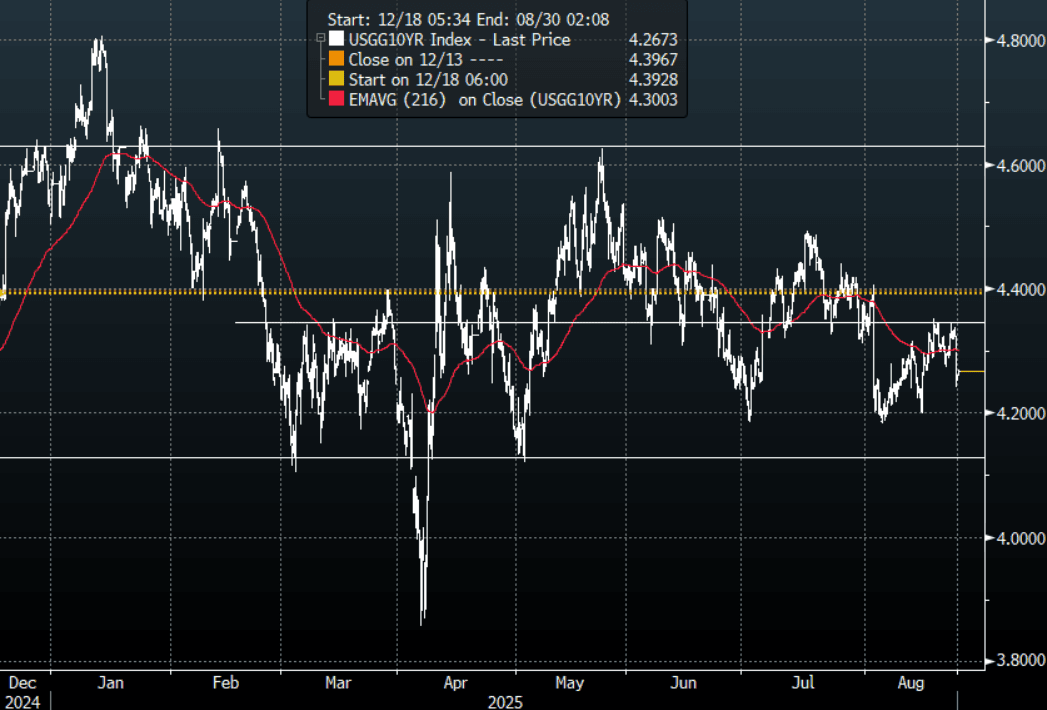Click the 2024 year label
Image resolution: width=1047 pixels, height=710 pixels.
click(x=23, y=702)
